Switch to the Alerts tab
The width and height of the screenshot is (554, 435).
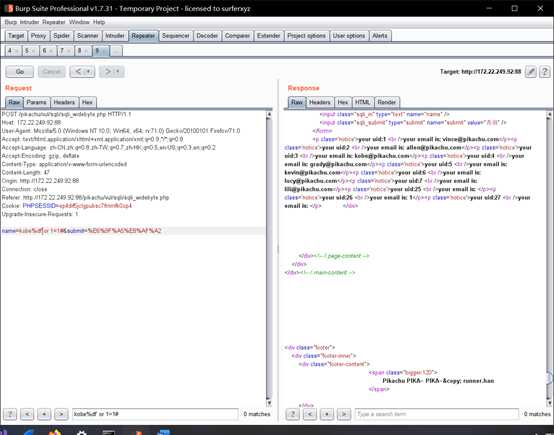(x=380, y=36)
